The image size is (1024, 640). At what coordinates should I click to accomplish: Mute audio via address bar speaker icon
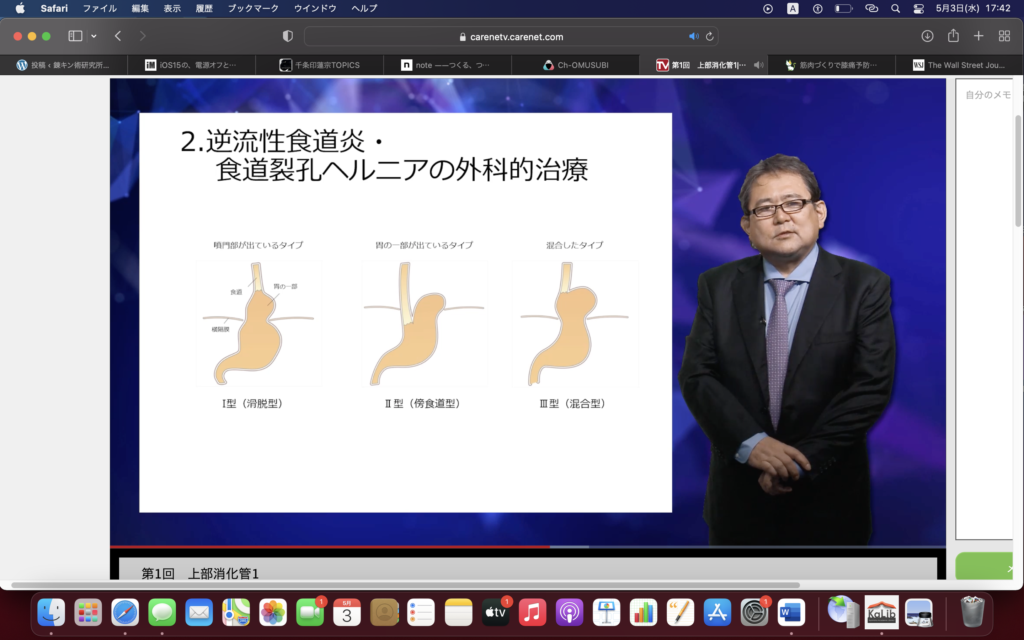(693, 36)
